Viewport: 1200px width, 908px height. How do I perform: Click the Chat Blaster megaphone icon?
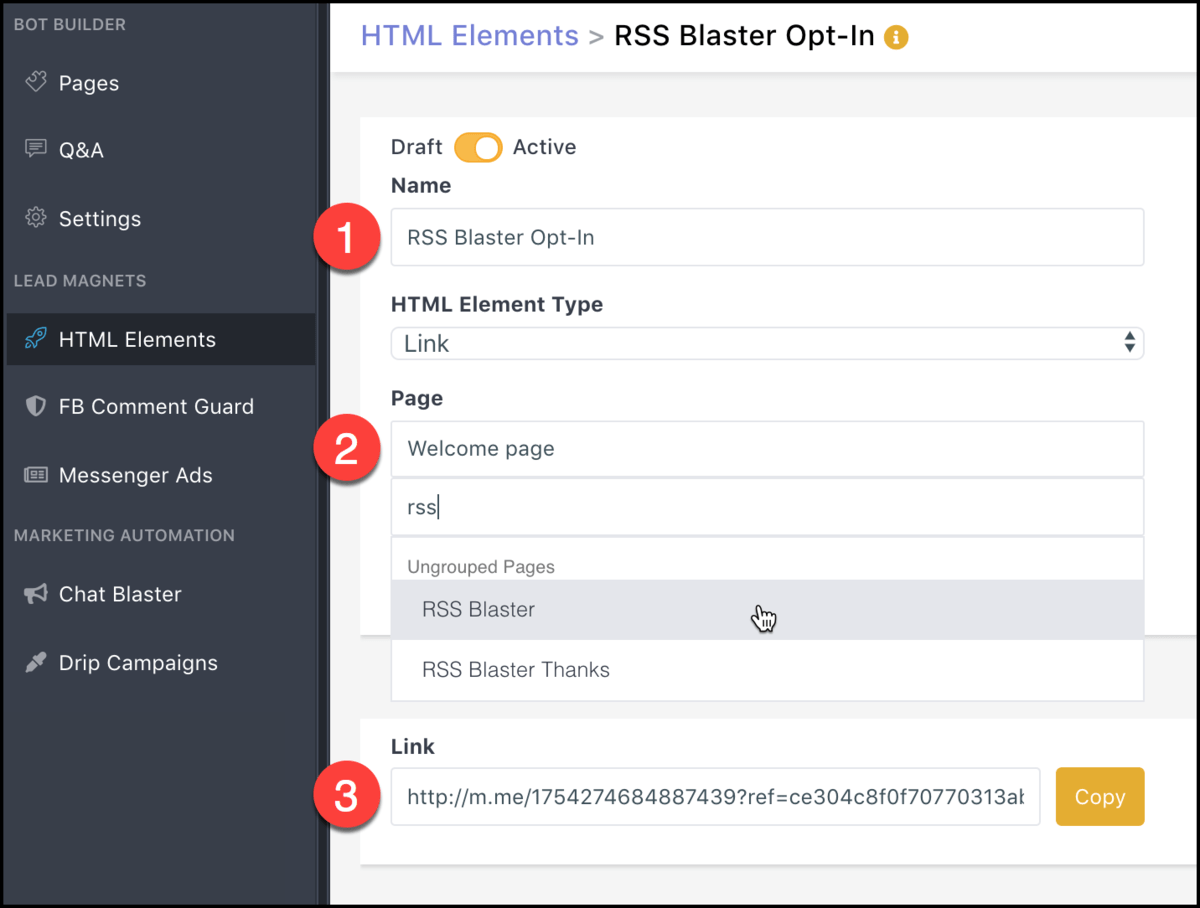(36, 594)
